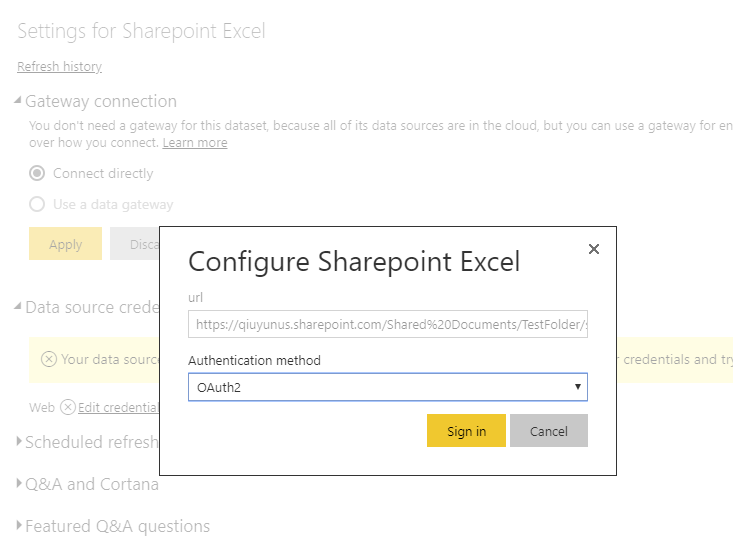
Task: Close the Configure Sharepoint Excel dialog
Action: click(594, 249)
